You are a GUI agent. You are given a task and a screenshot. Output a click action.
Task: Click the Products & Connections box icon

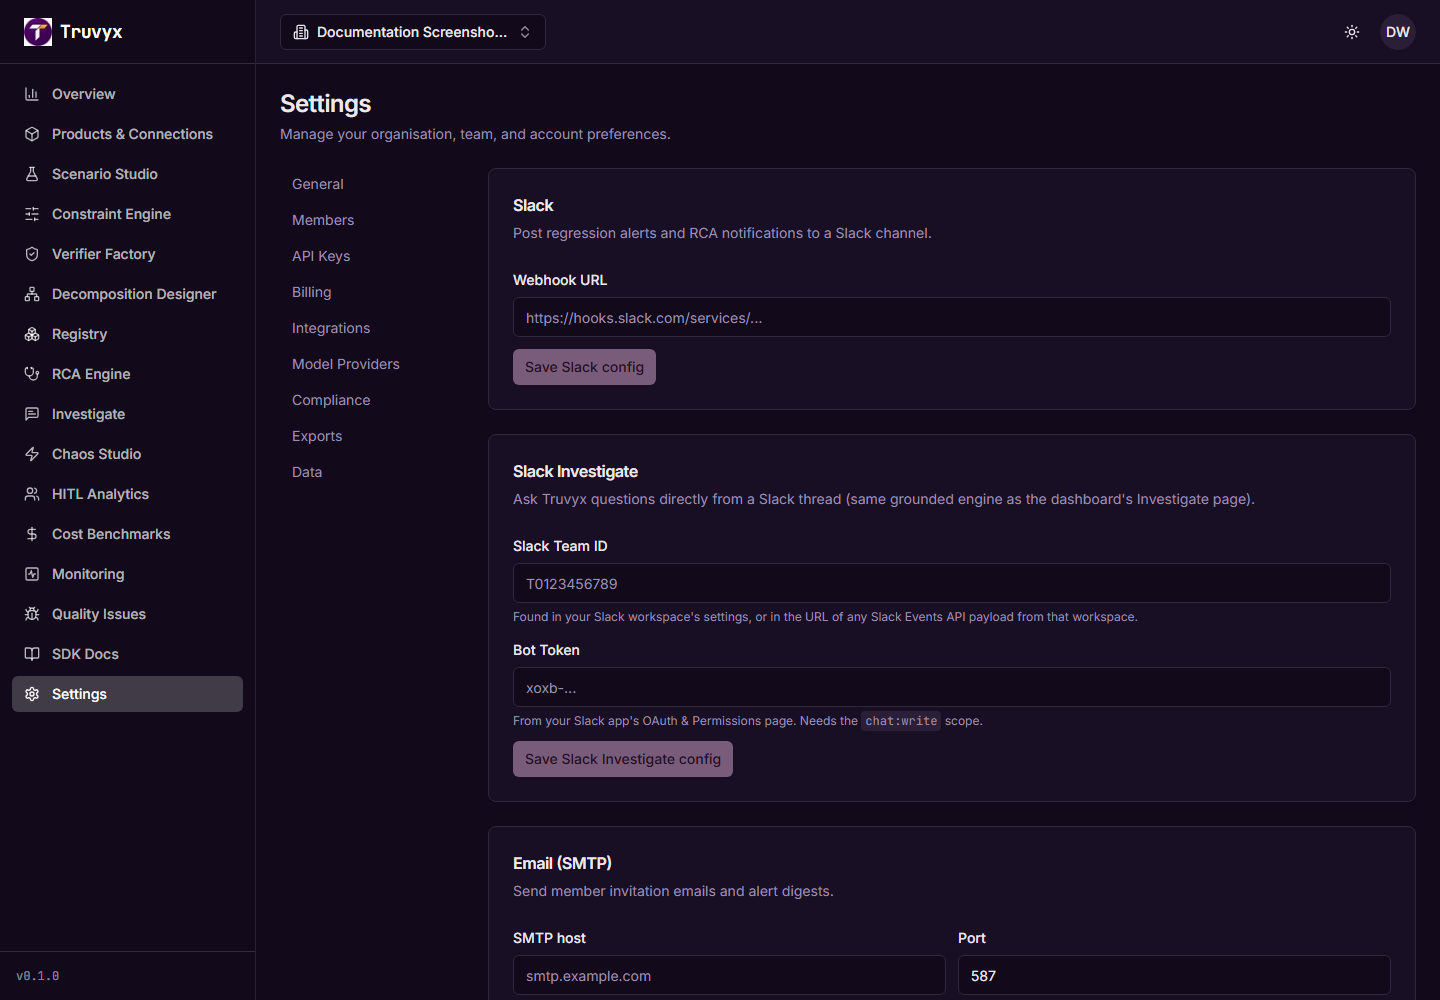click(32, 134)
